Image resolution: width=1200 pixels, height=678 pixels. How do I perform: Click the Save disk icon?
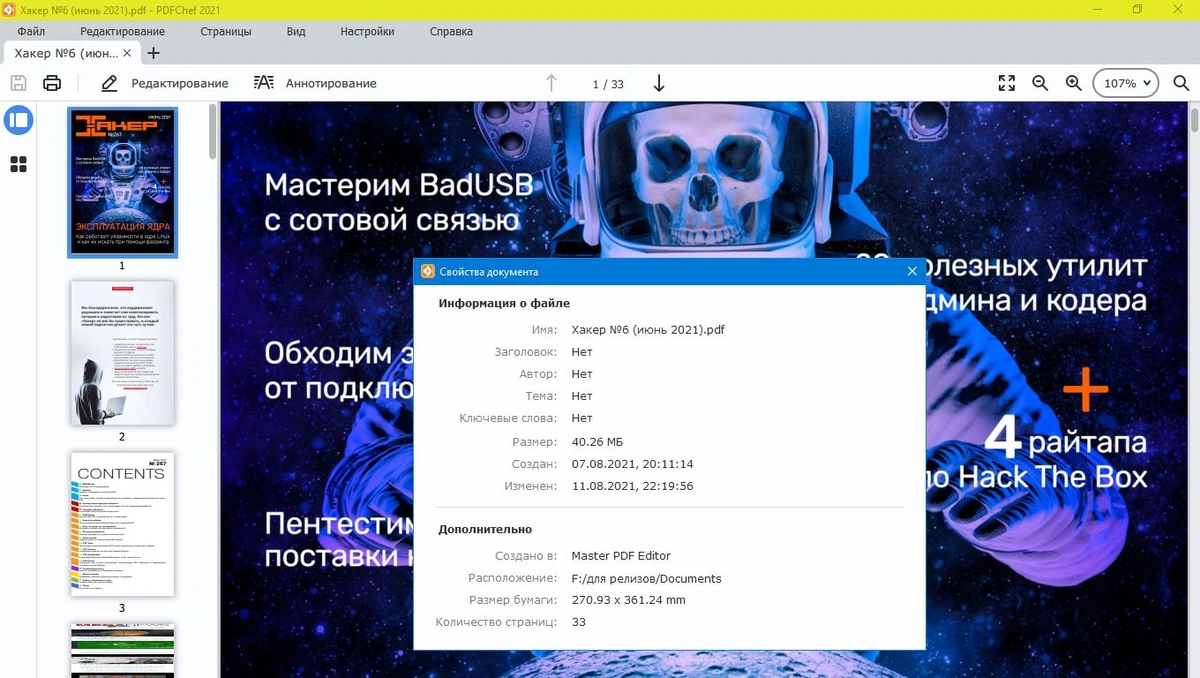pos(19,83)
